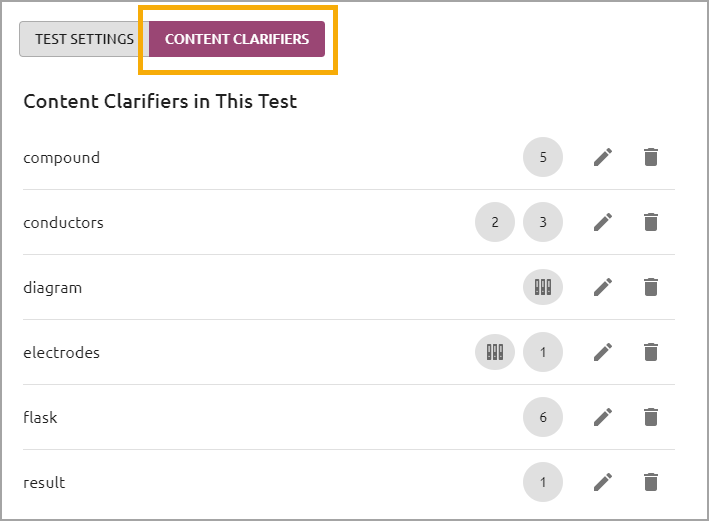
Task: Click question badge 6 for flask
Action: (x=543, y=417)
